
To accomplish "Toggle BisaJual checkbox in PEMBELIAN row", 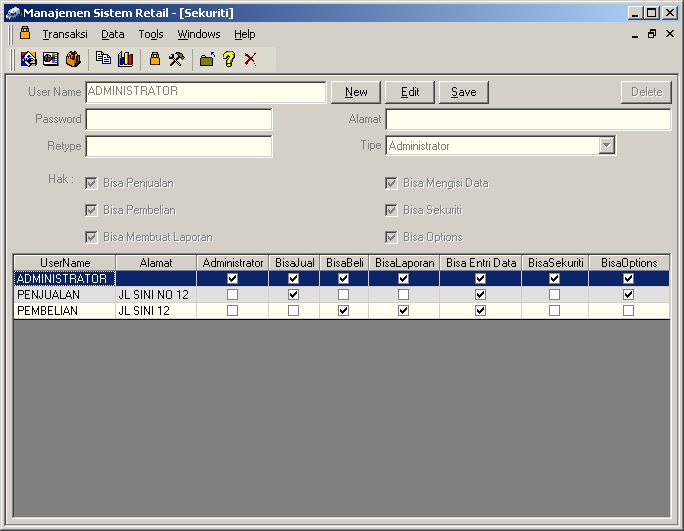I will (293, 311).
